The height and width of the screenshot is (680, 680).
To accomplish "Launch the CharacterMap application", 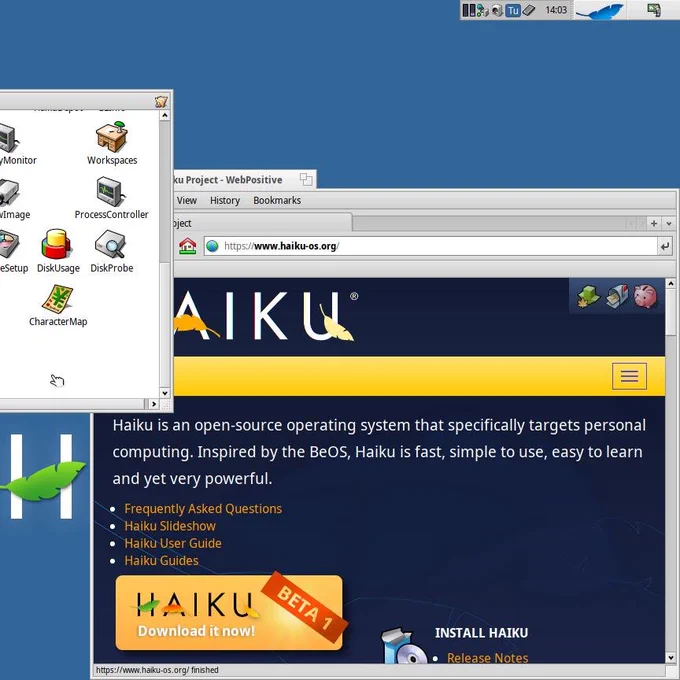I will [58, 298].
